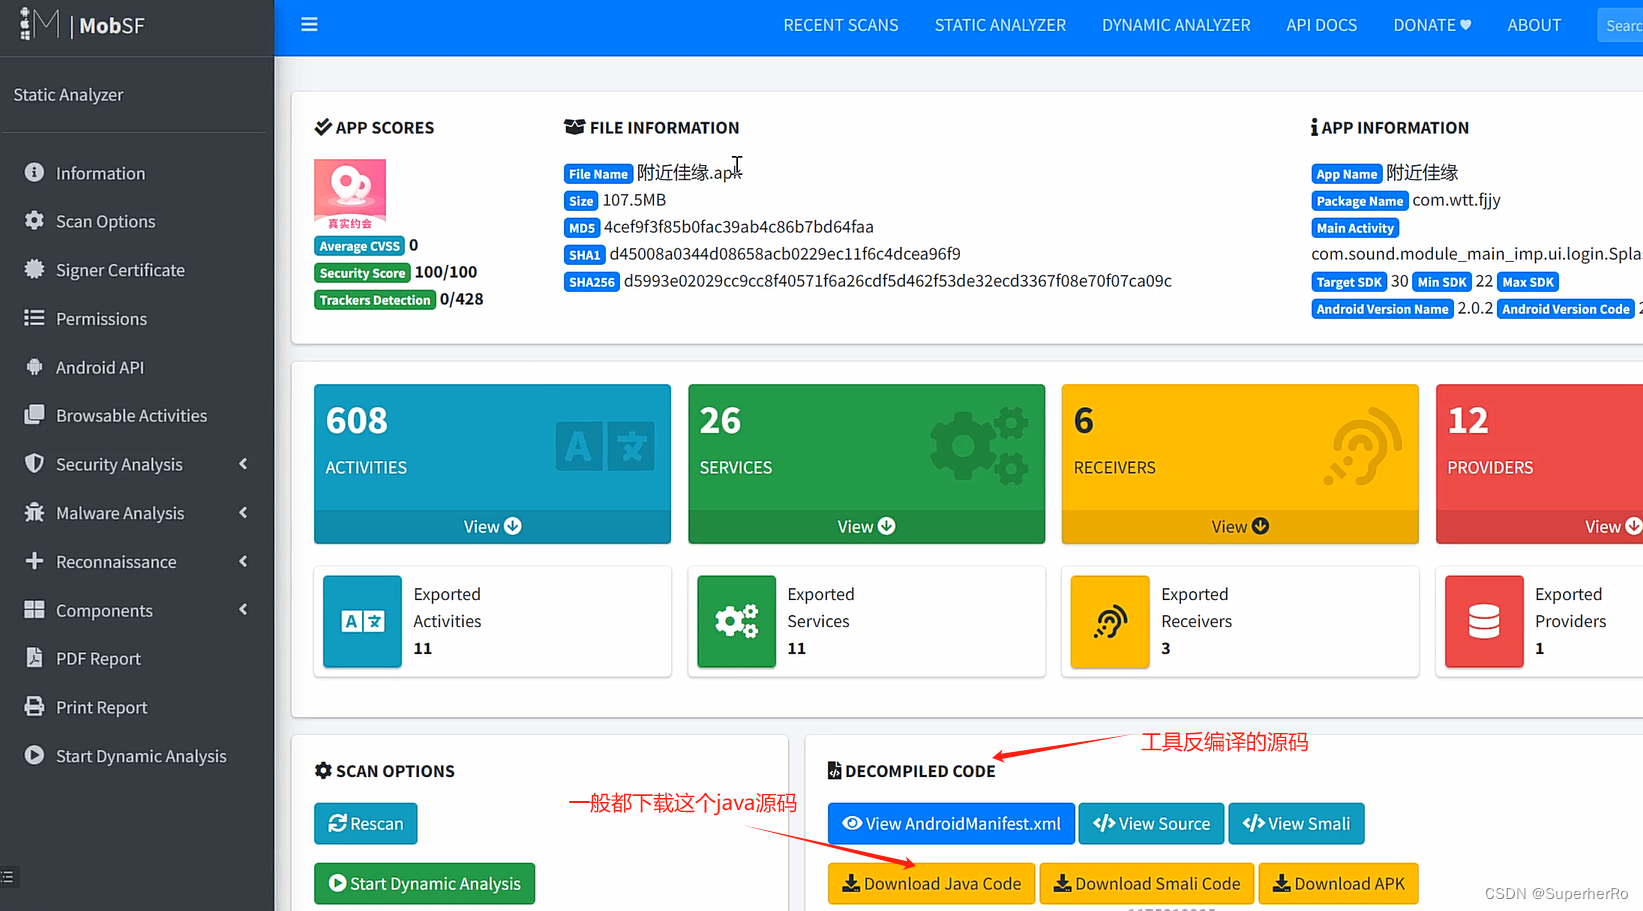Click the Security Analysis shield icon

(34, 464)
